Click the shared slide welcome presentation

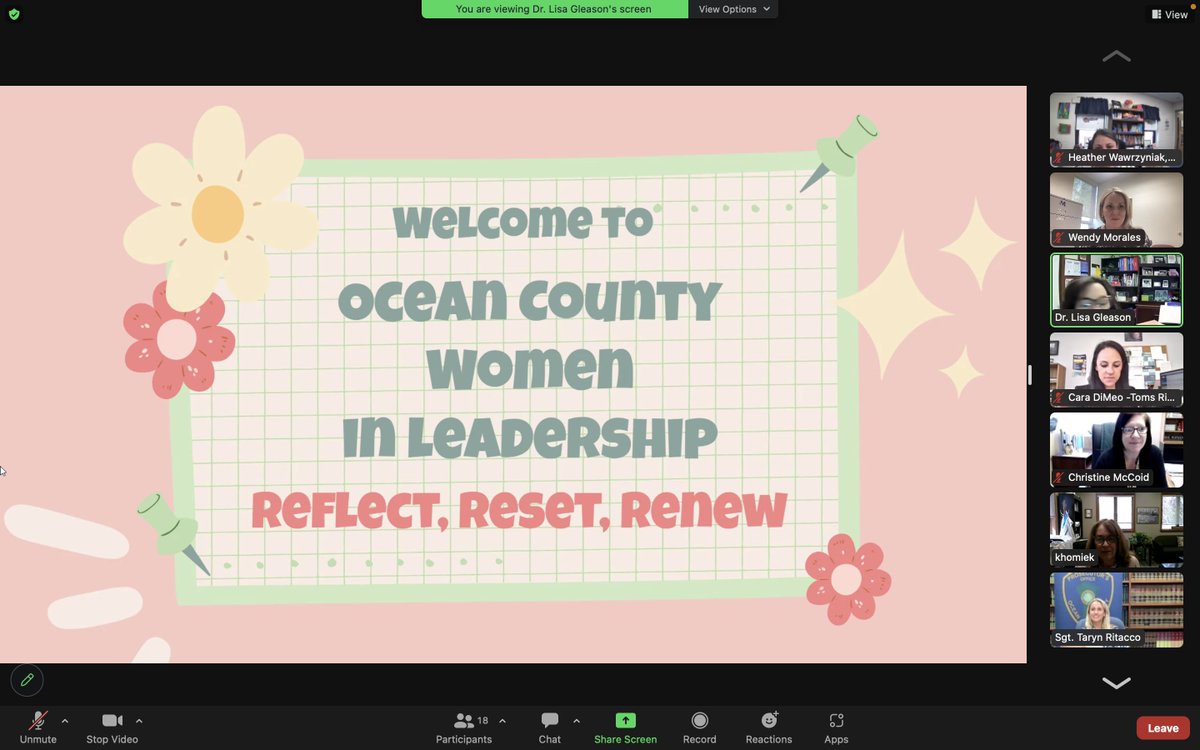pyautogui.click(x=513, y=374)
